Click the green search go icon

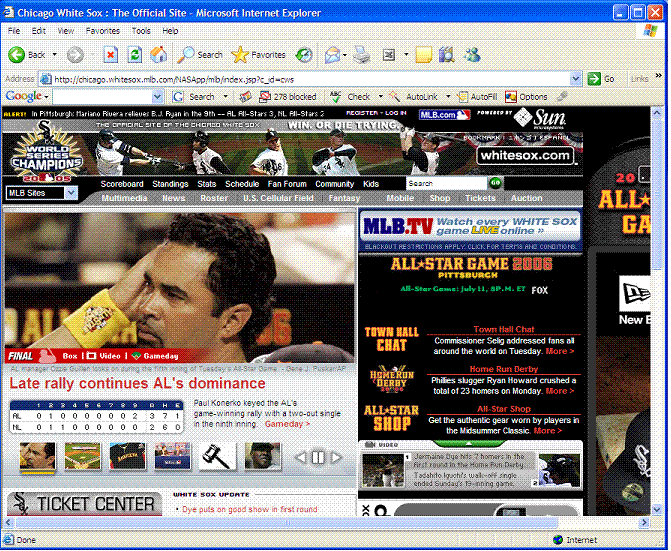[495, 184]
